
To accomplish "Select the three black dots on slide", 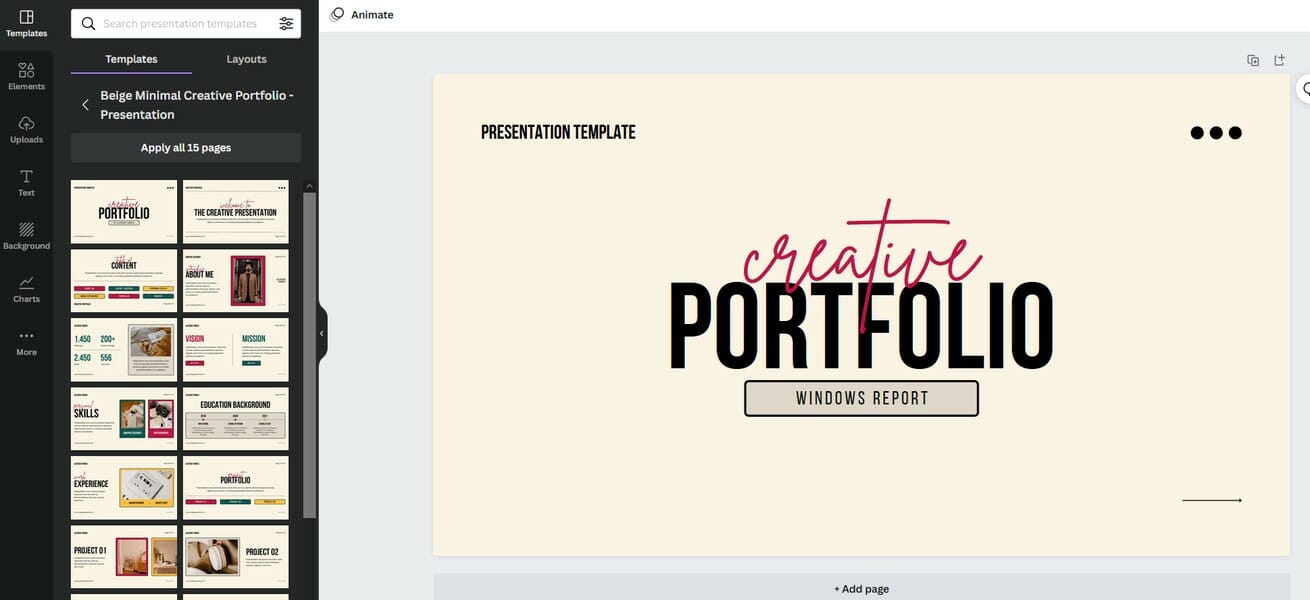I will tap(1216, 133).
